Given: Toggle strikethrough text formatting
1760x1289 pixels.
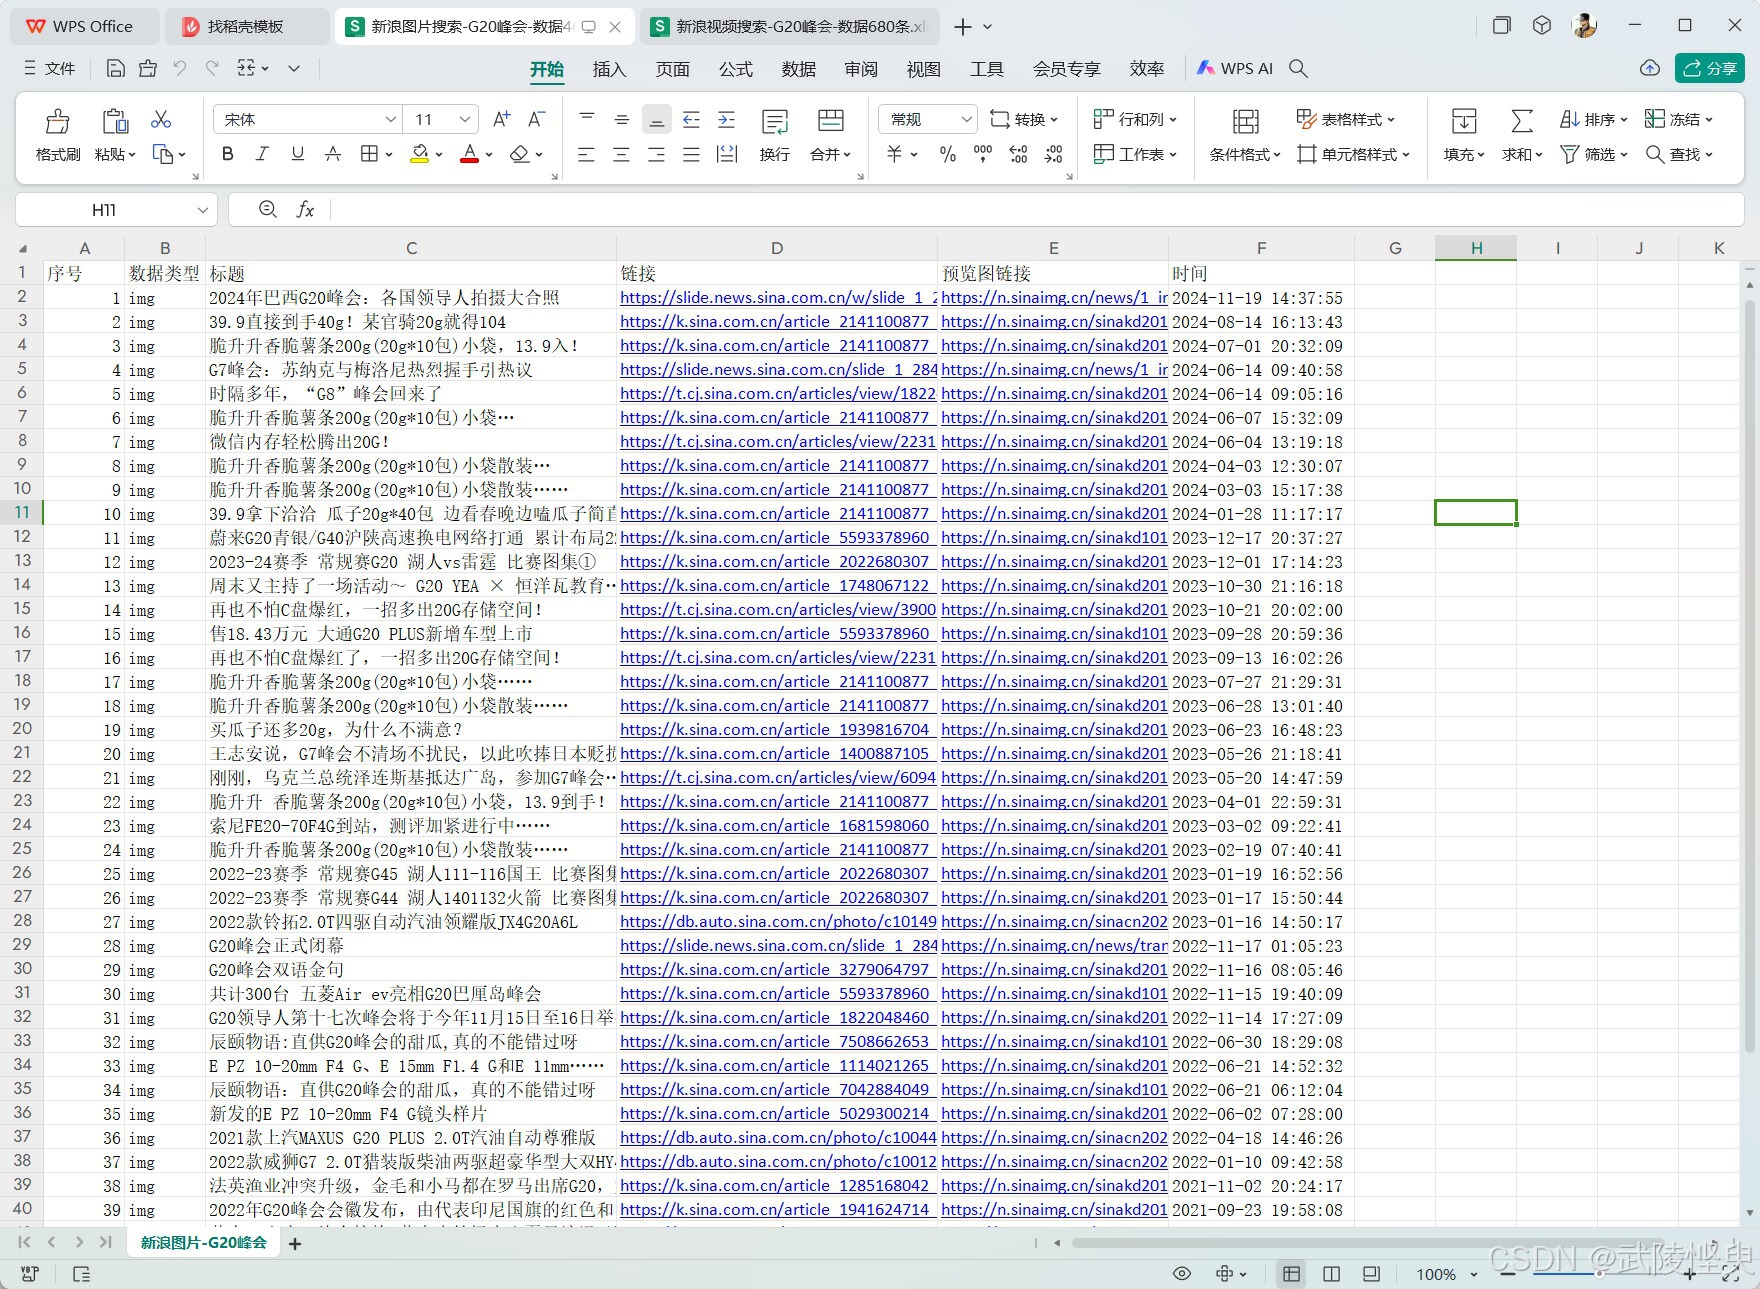Looking at the screenshot, I should click(332, 154).
